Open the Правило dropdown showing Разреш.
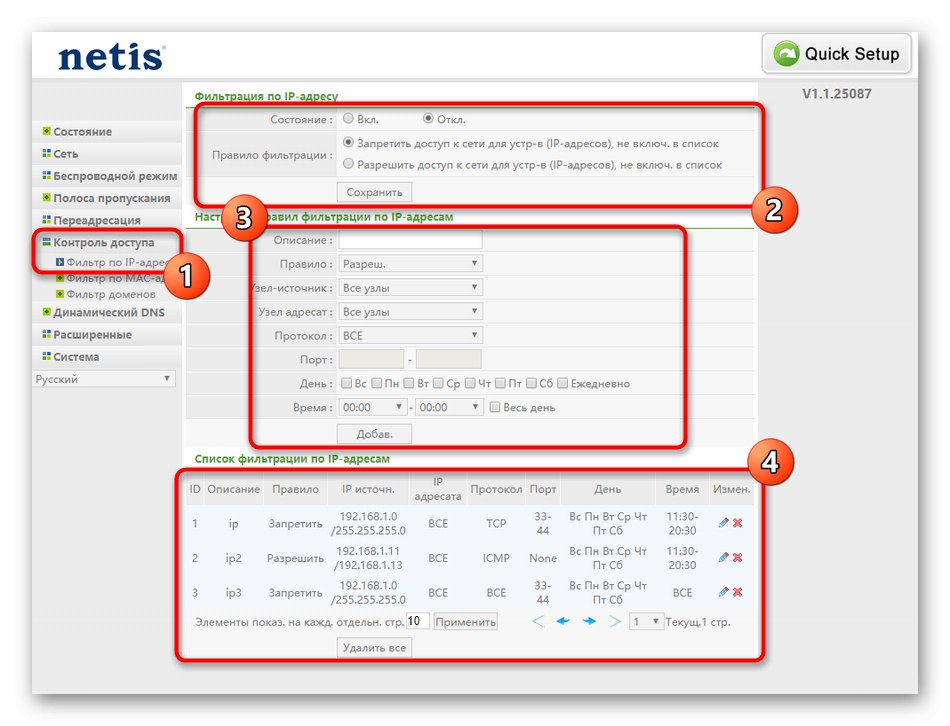 pos(410,264)
